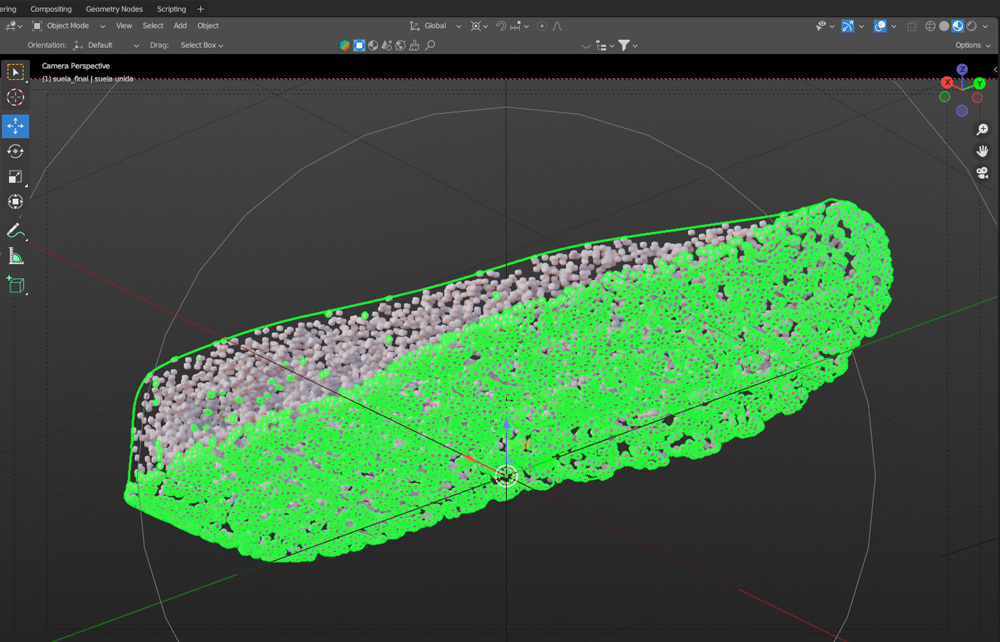The image size is (1000, 642).
Task: Open the Add menu
Action: pyautogui.click(x=180, y=26)
